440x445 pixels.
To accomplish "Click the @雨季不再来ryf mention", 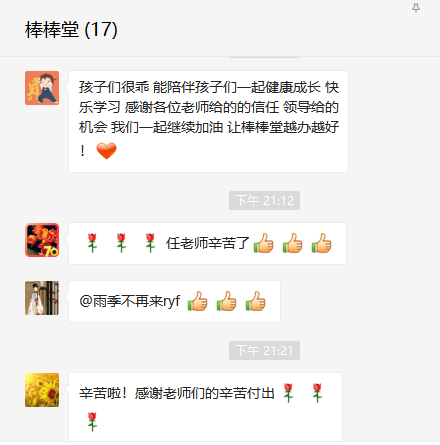I will (130, 301).
